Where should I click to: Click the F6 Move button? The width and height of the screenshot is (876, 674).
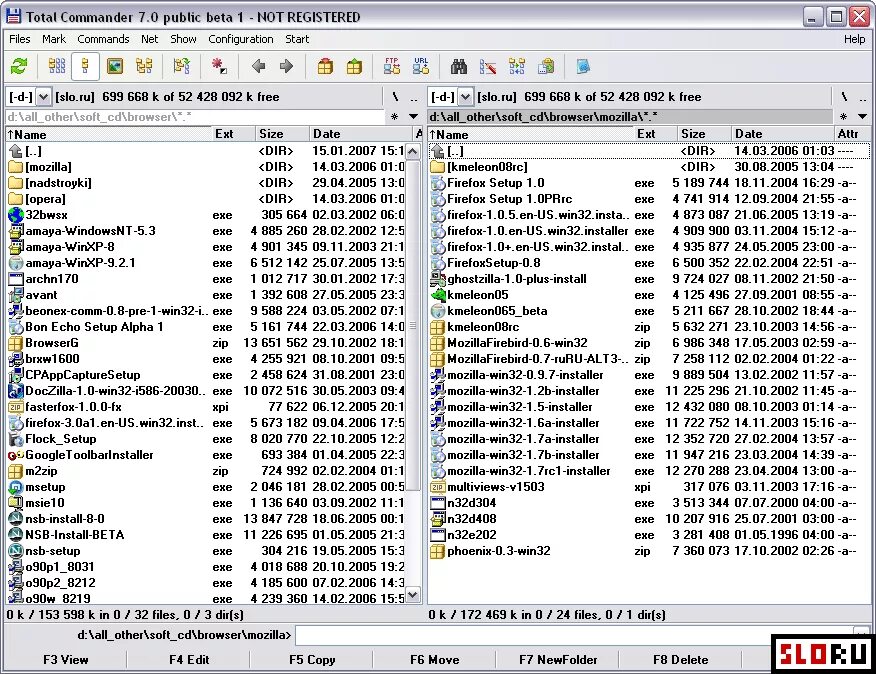tap(435, 660)
